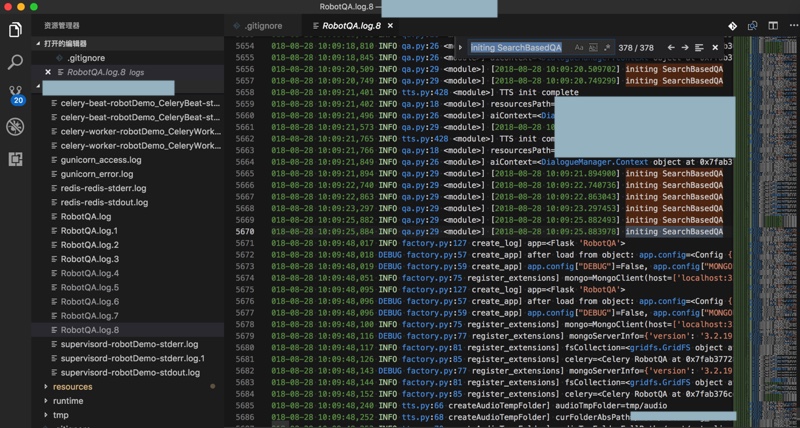Viewport: 800px width, 428px height.
Task: Open RobotQA.log.1 in the file tree
Action: 89,231
